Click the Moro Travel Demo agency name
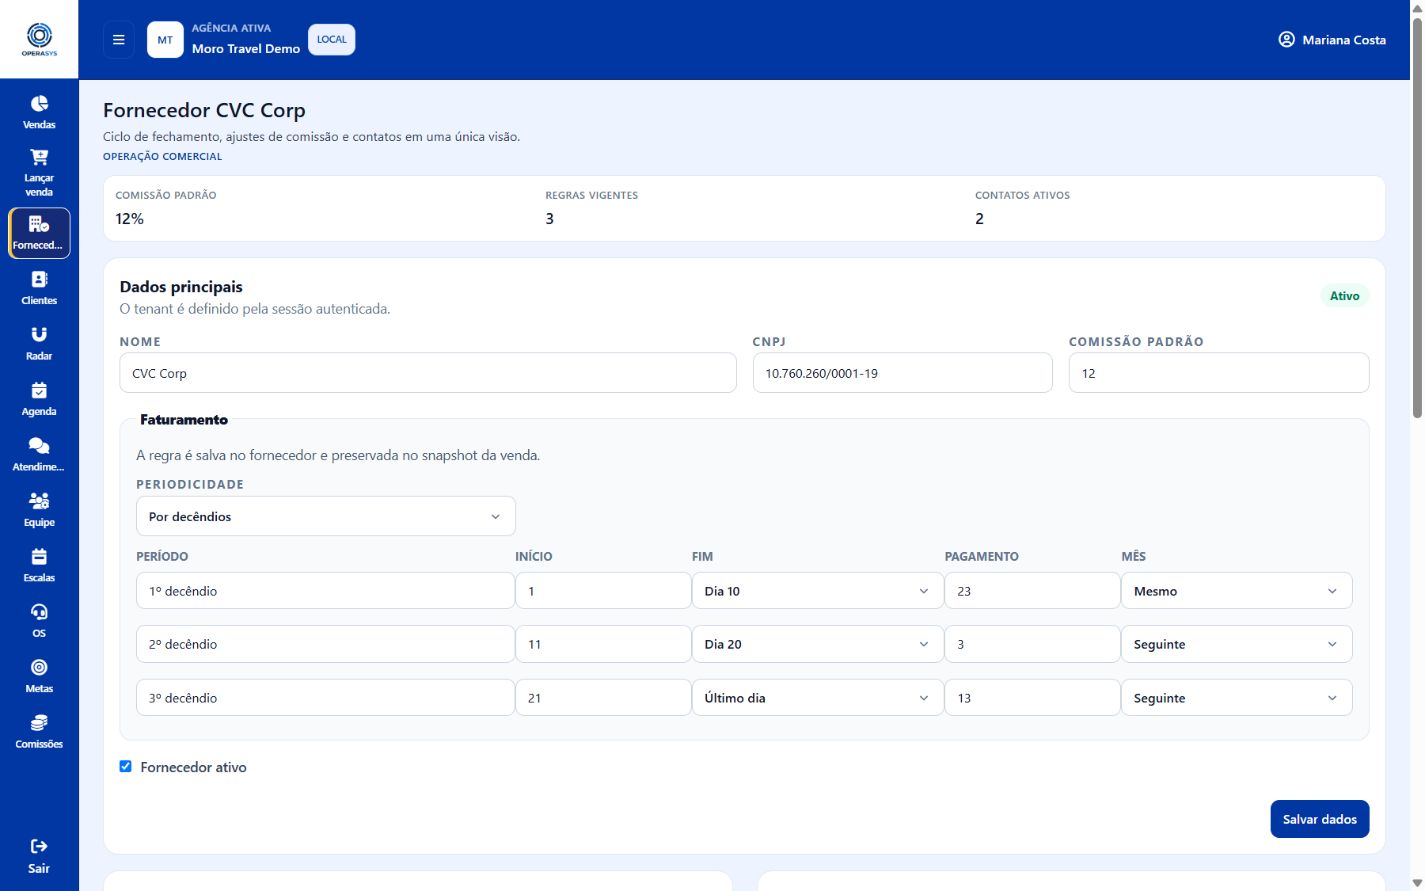The image size is (1425, 891). [246, 49]
